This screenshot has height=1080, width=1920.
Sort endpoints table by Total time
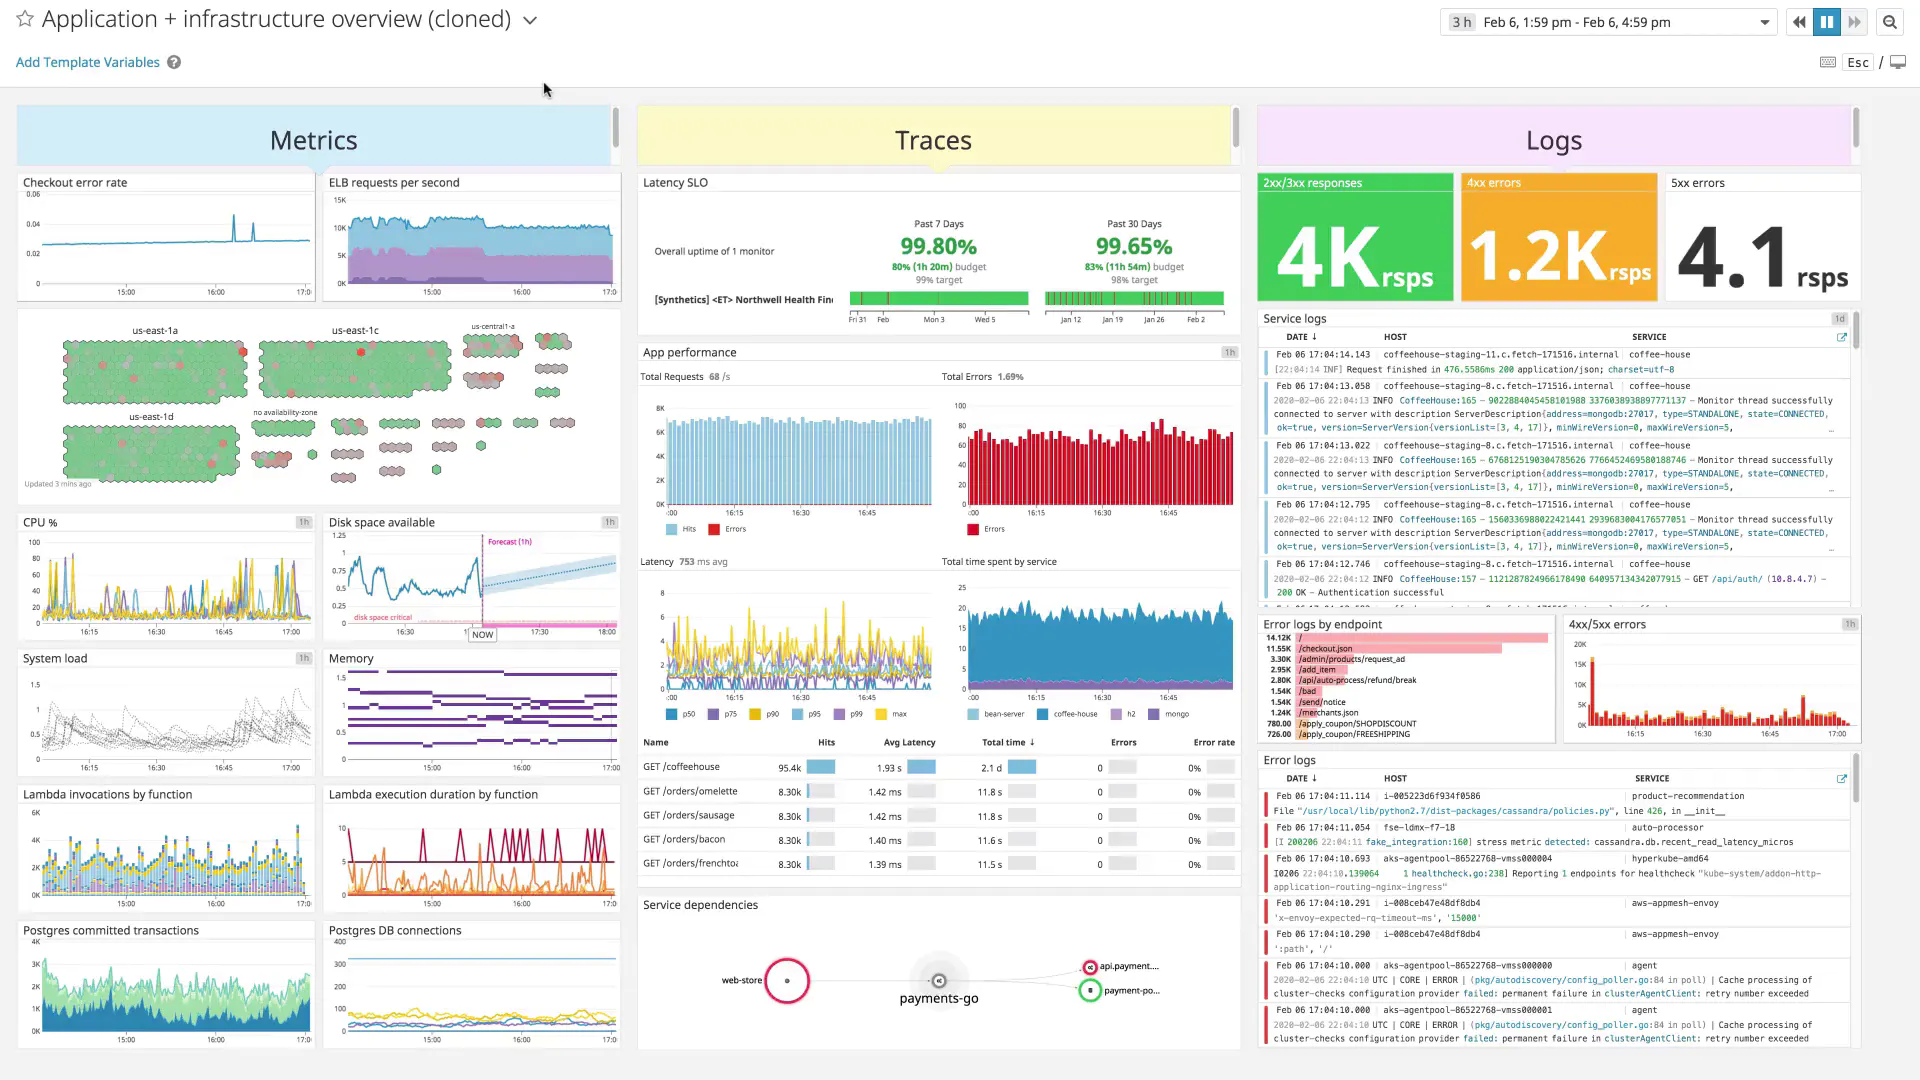coord(1007,743)
